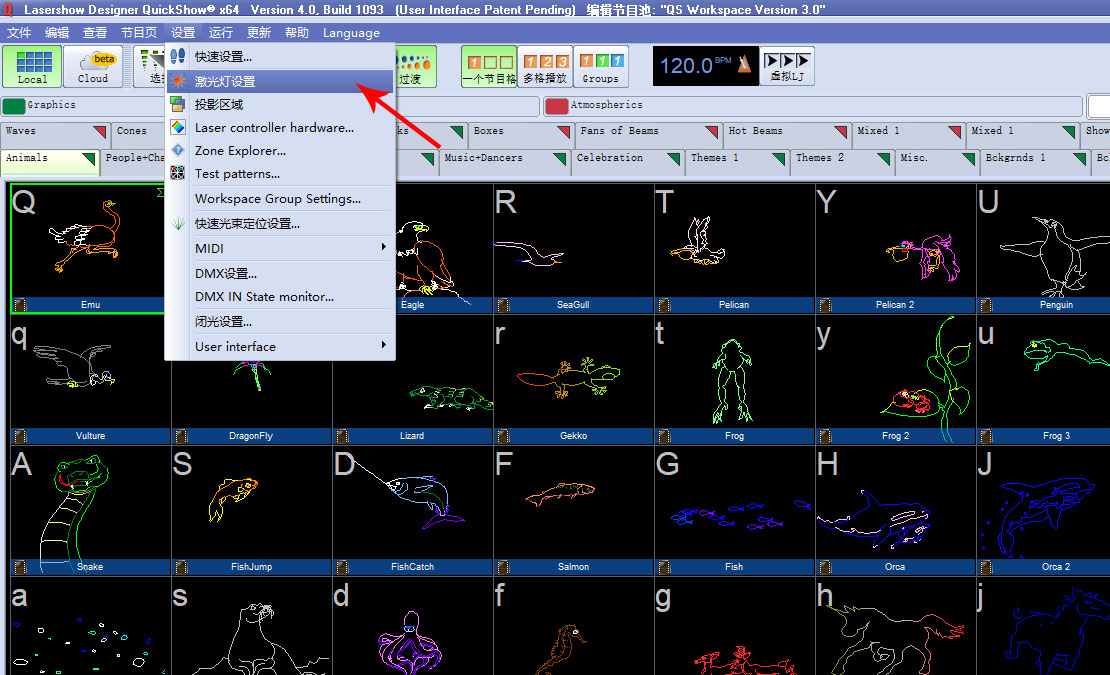The width and height of the screenshot is (1110, 675).
Task: Click the 虚拟LJ playback arrows button
Action: click(x=786, y=66)
